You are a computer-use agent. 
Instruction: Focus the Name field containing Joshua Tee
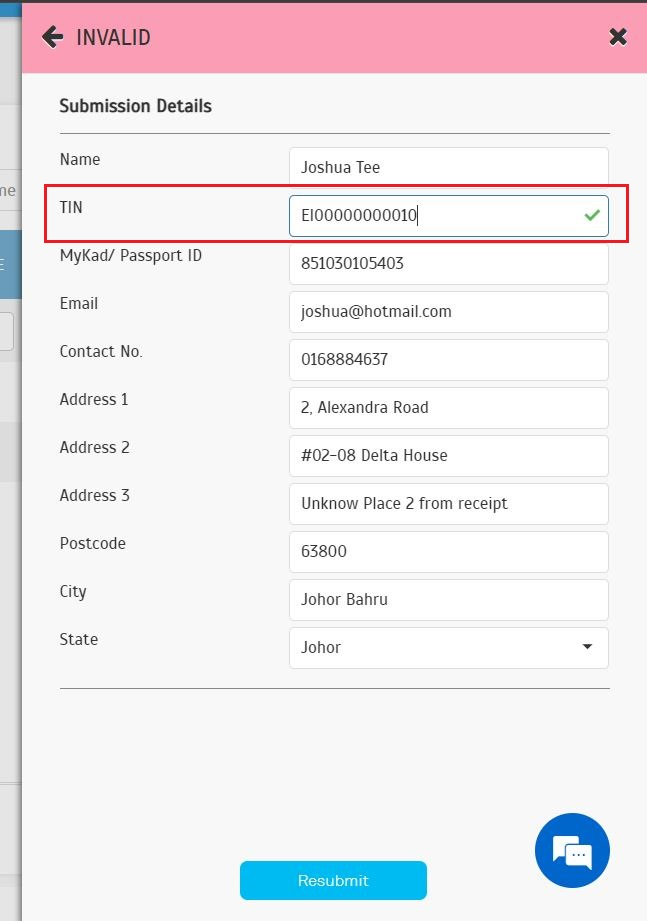pyautogui.click(x=448, y=167)
